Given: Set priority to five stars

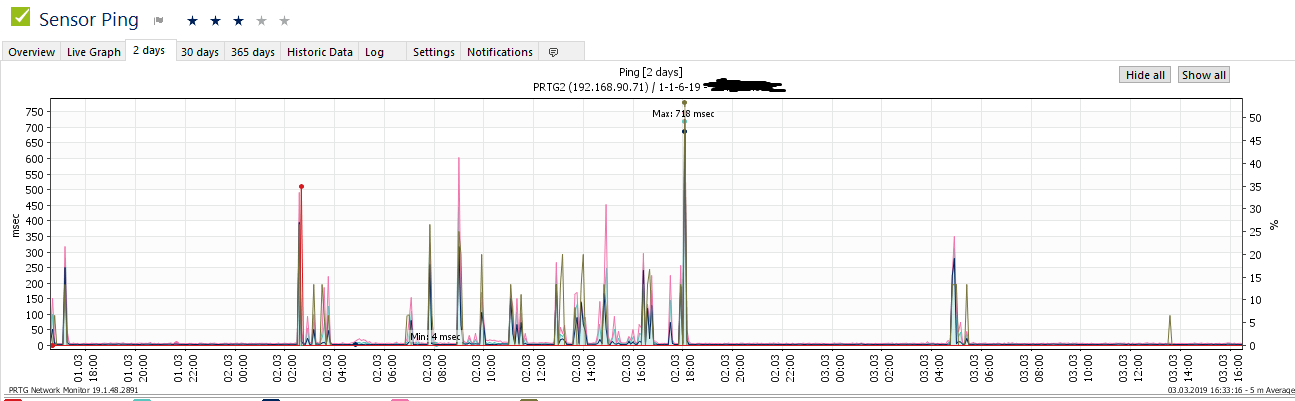Looking at the screenshot, I should 285,20.
